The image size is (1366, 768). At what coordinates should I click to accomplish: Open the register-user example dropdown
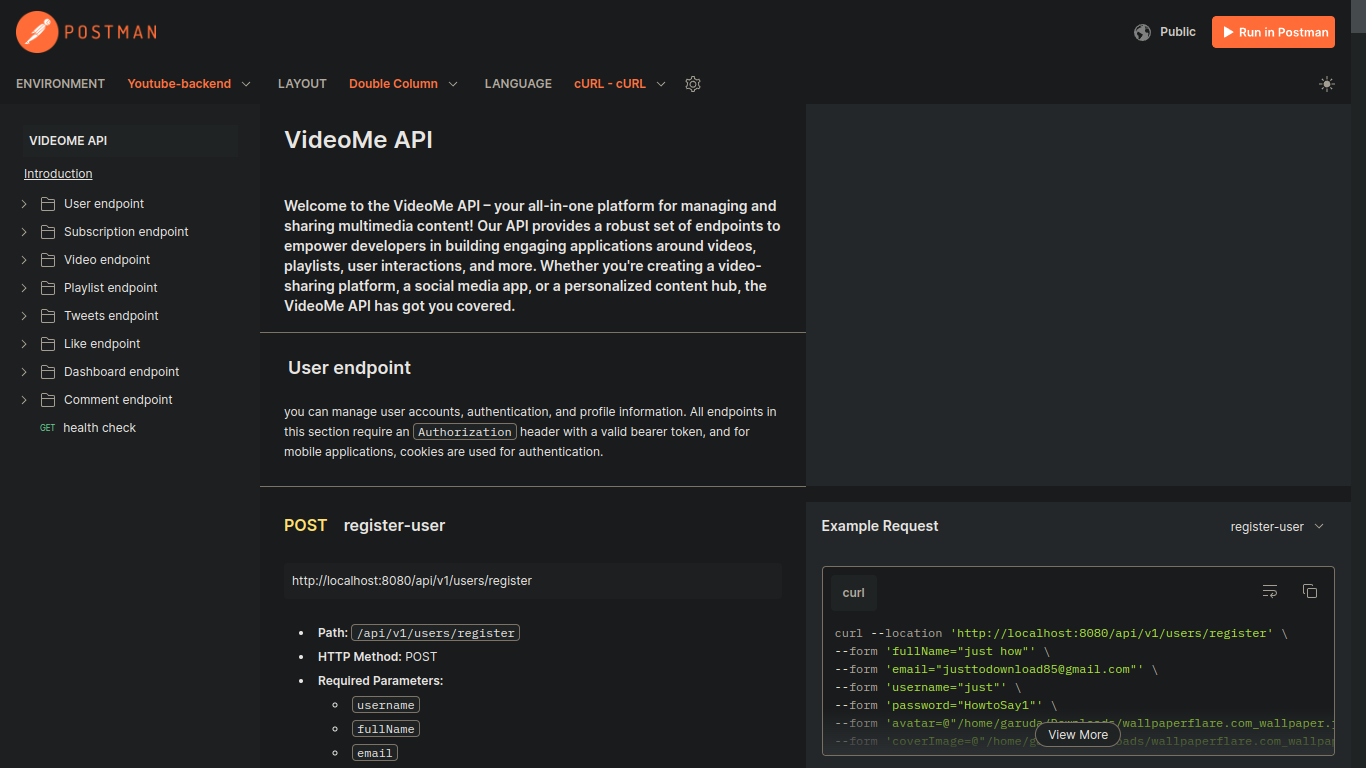1277,527
